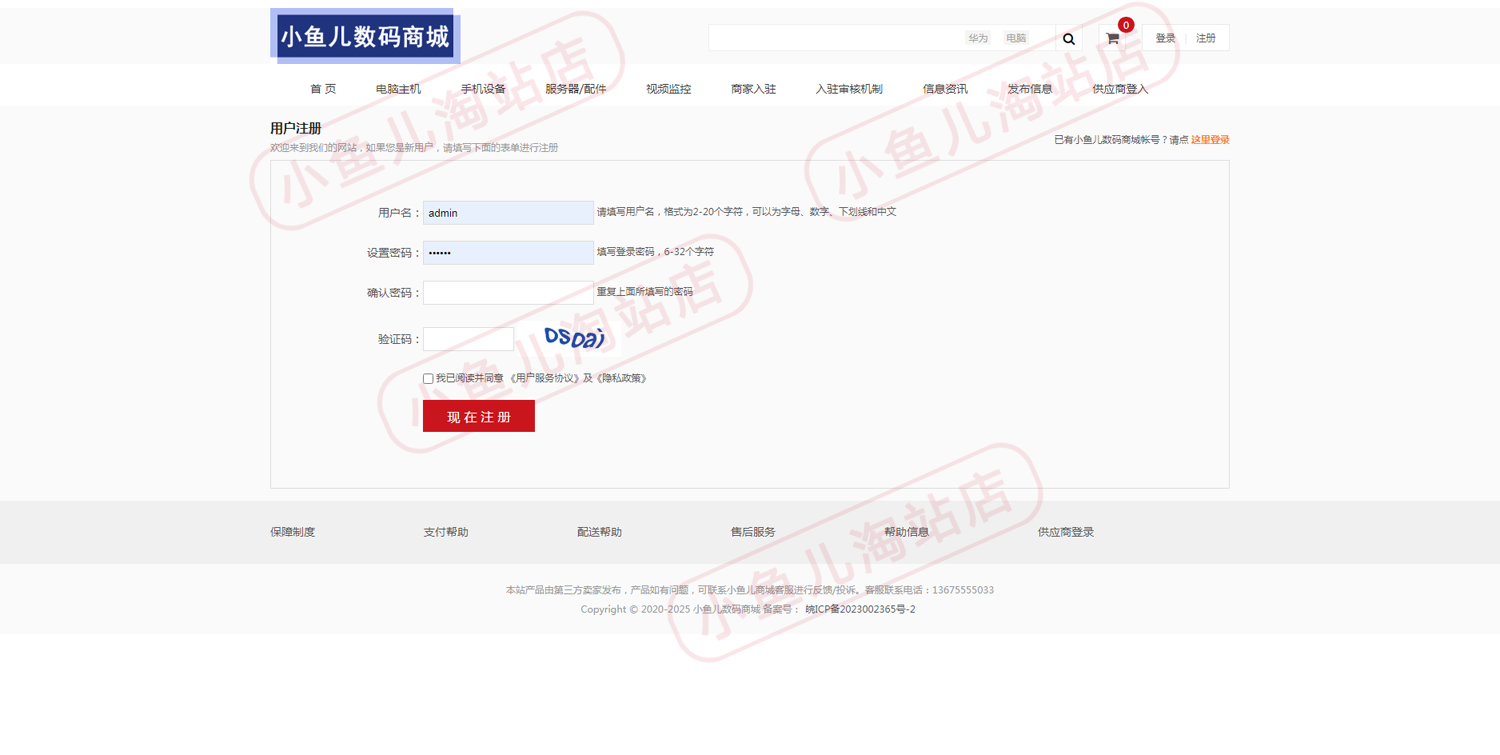Open the shopping cart icon
Image resolution: width=1500 pixels, height=755 pixels.
click(1112, 39)
